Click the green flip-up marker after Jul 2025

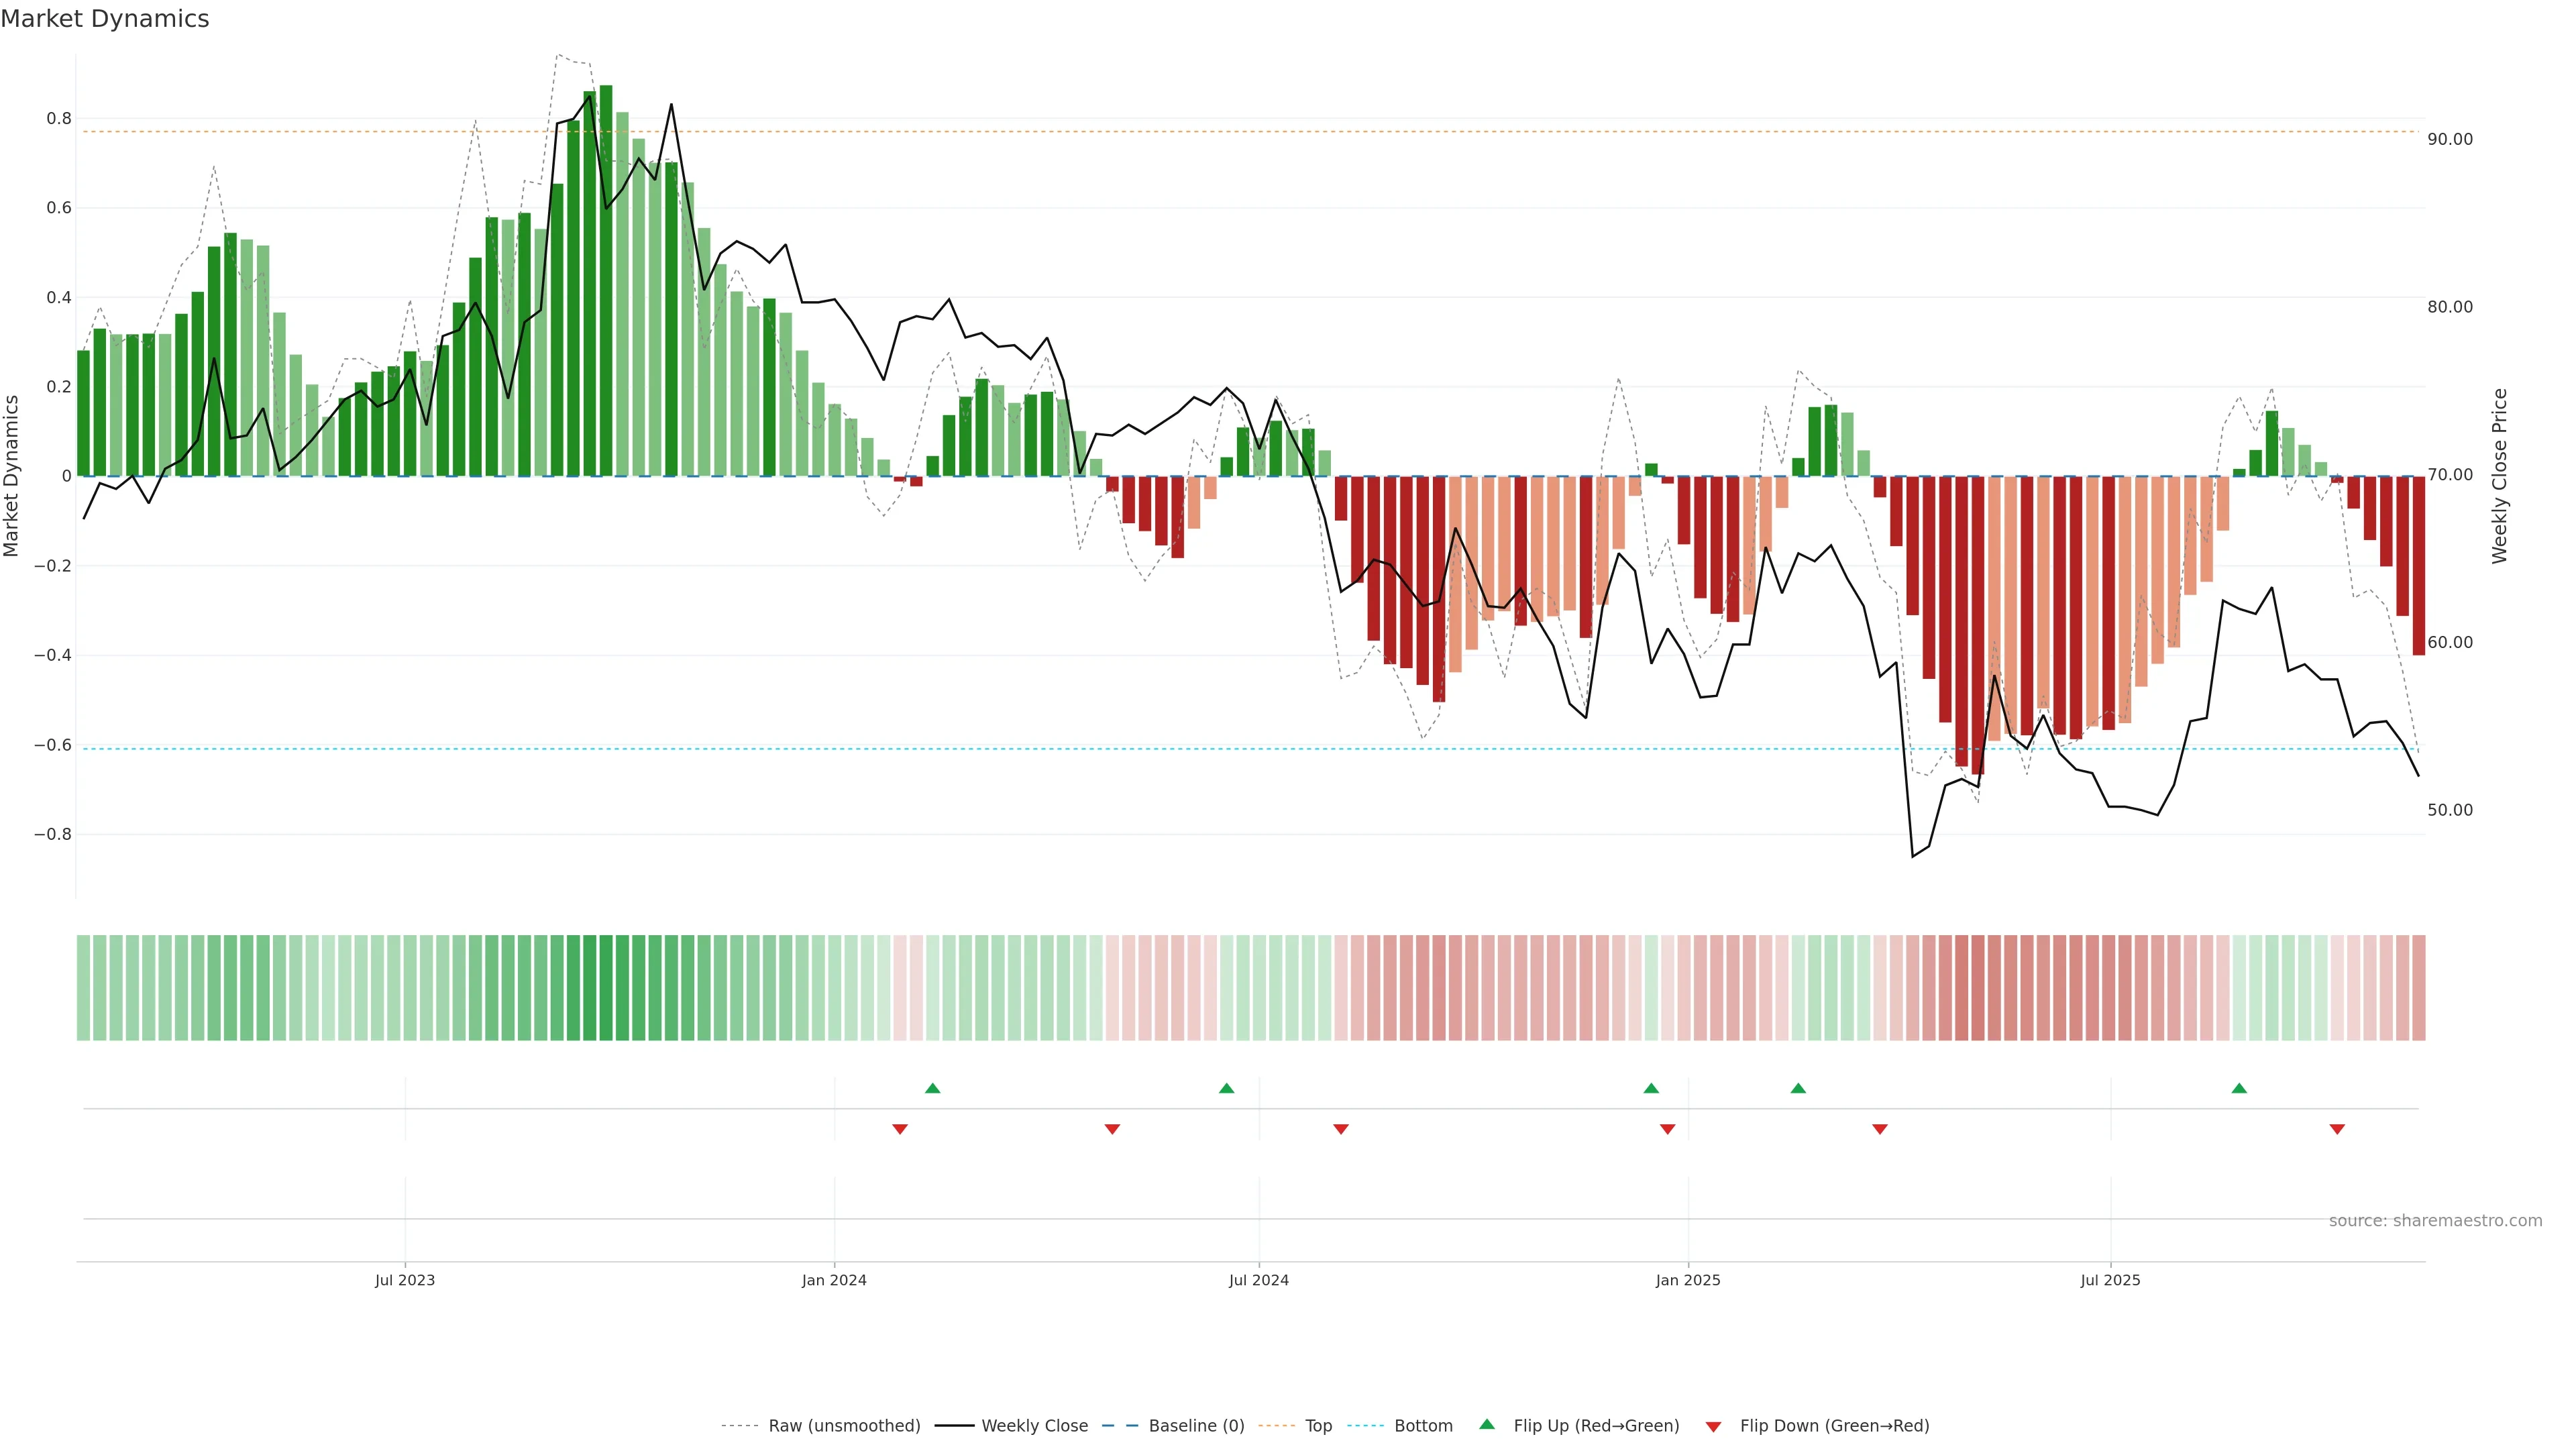point(2239,1088)
